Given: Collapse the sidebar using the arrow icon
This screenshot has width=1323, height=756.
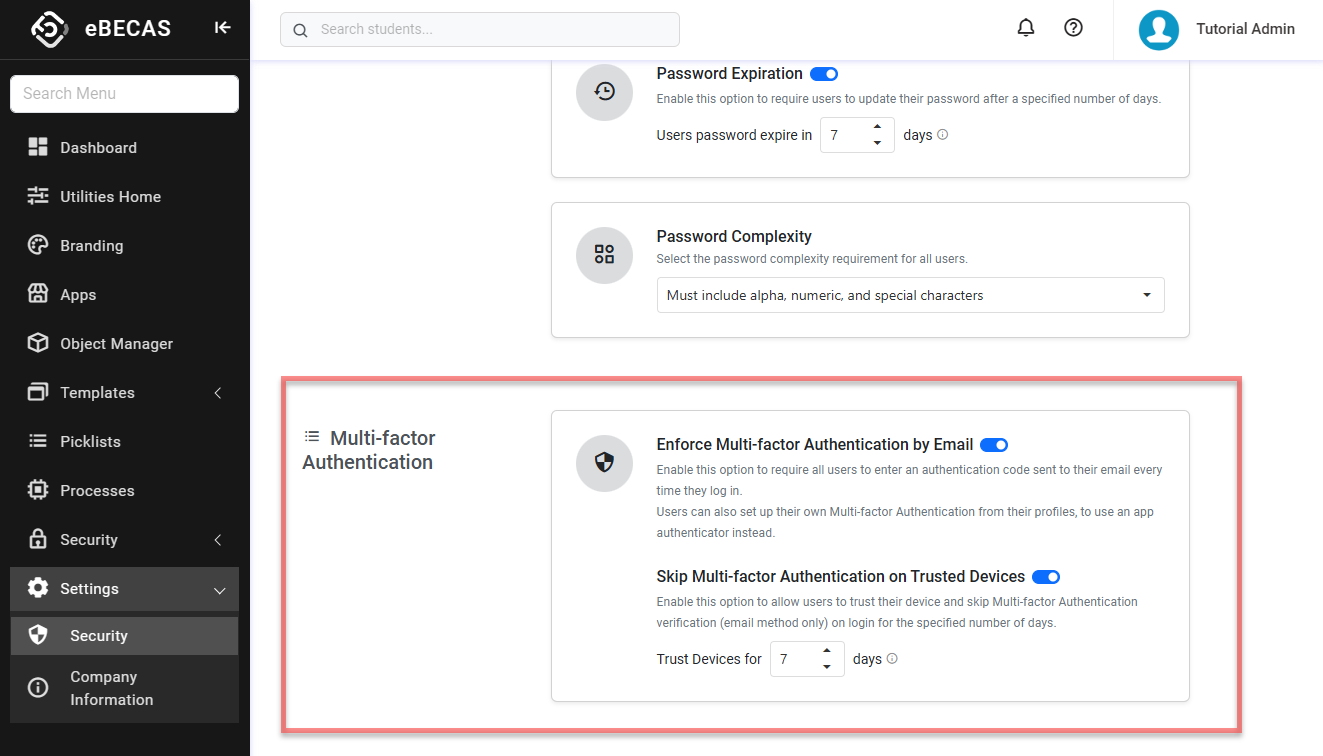Looking at the screenshot, I should pos(223,28).
